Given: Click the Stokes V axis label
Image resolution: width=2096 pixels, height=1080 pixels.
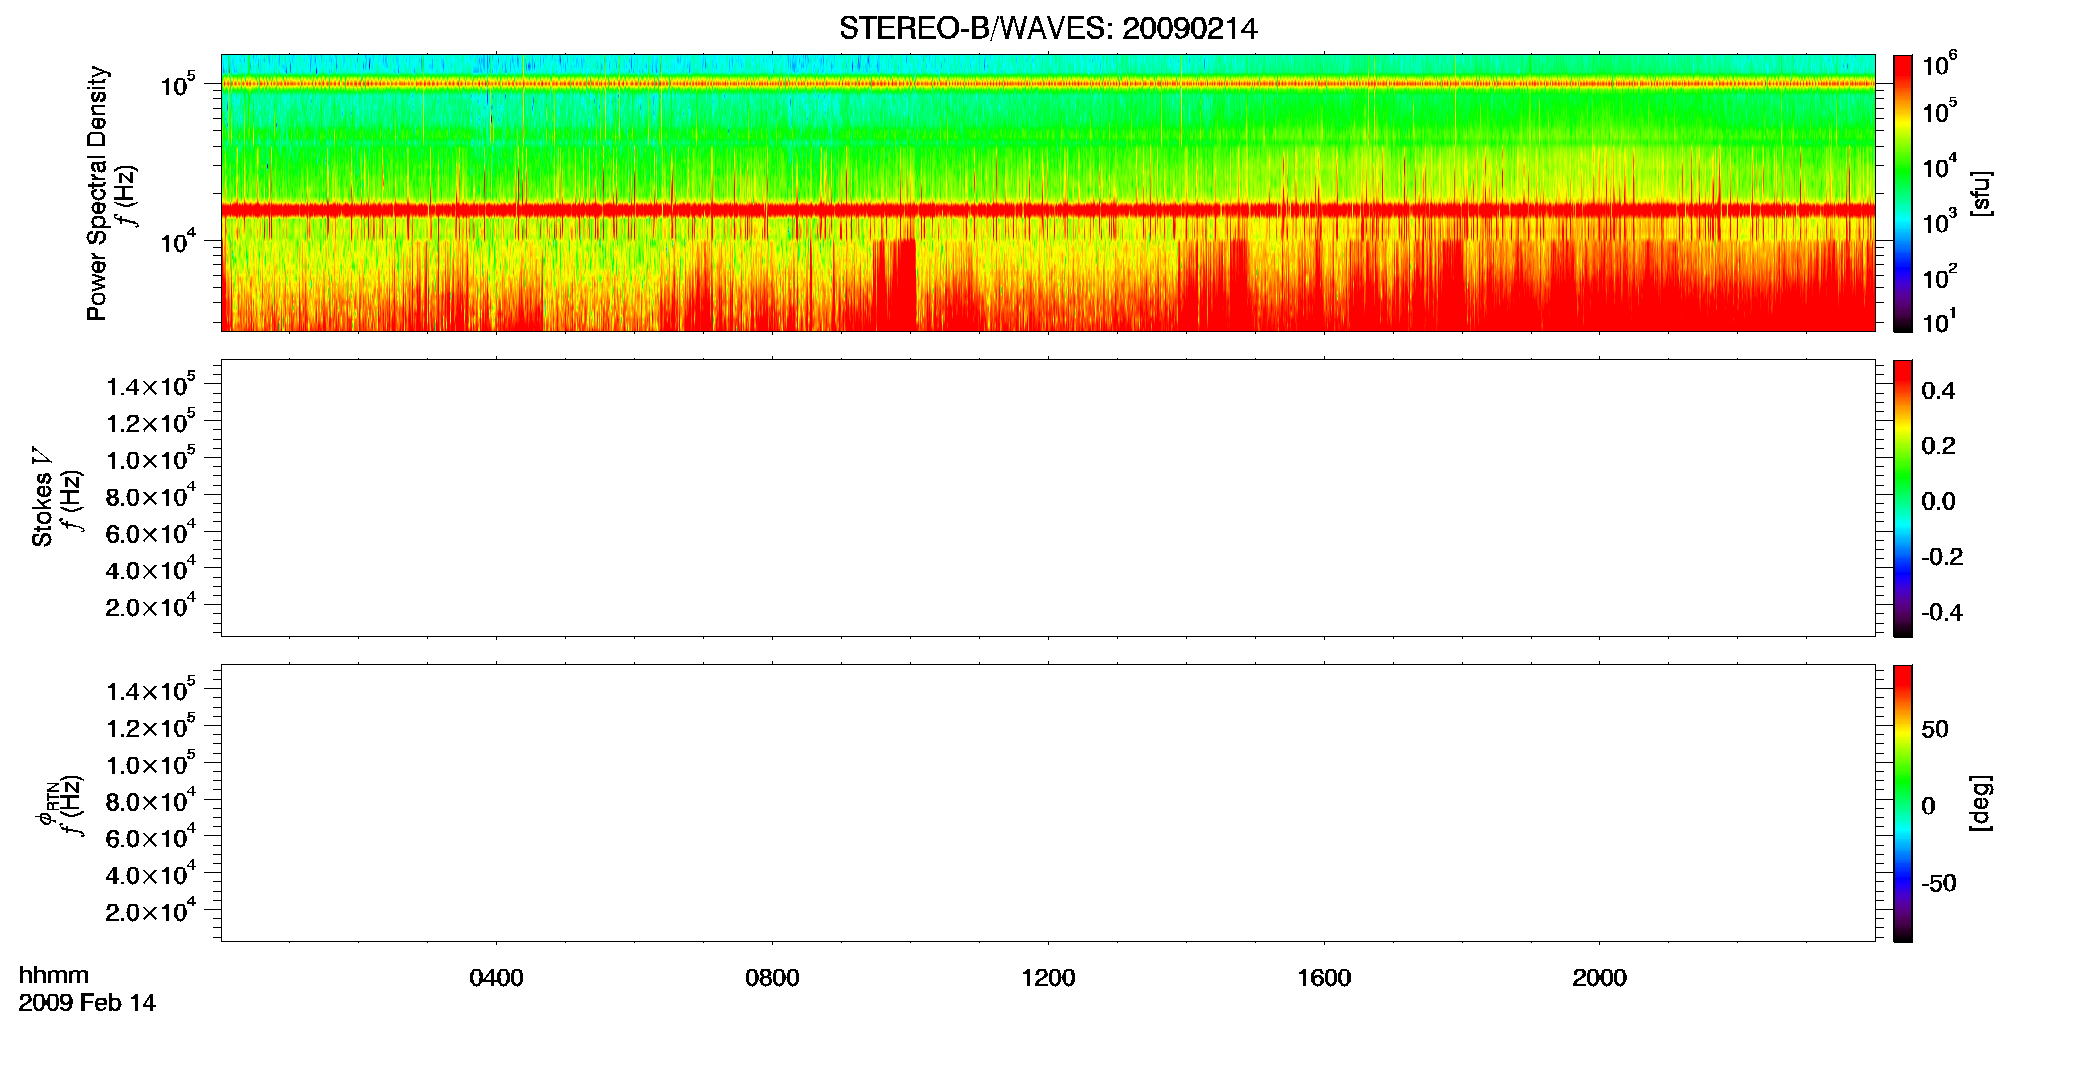Looking at the screenshot, I should [x=42, y=497].
